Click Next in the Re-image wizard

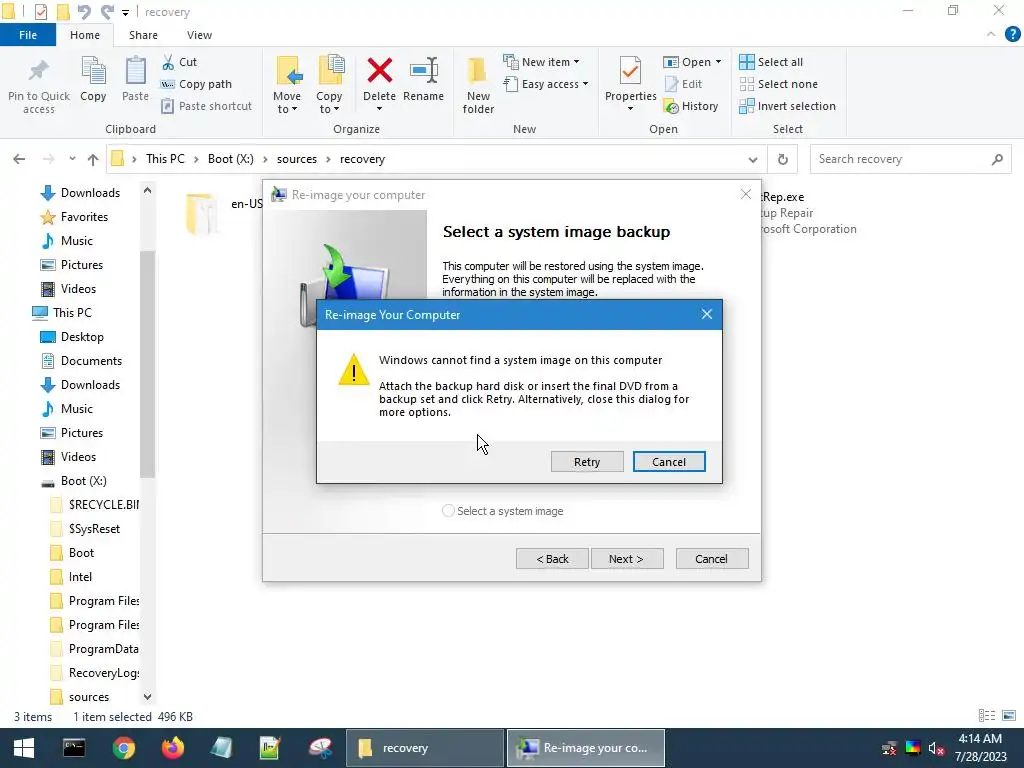[627, 559]
